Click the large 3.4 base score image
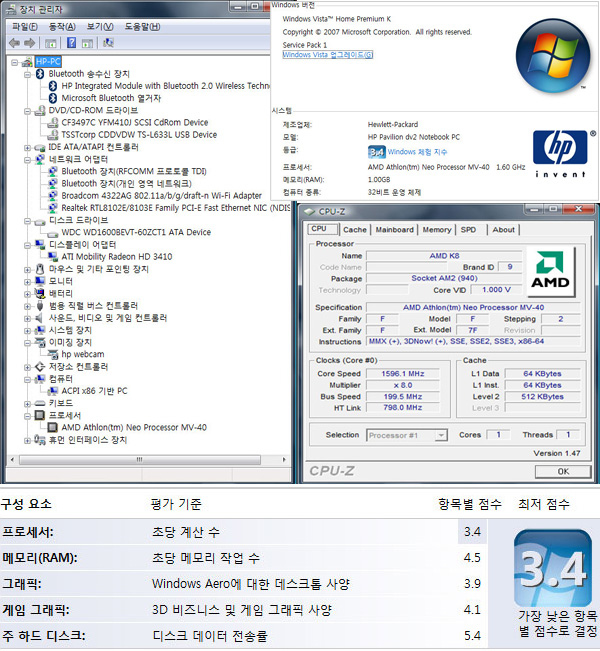This screenshot has width=600, height=651. coord(553,568)
